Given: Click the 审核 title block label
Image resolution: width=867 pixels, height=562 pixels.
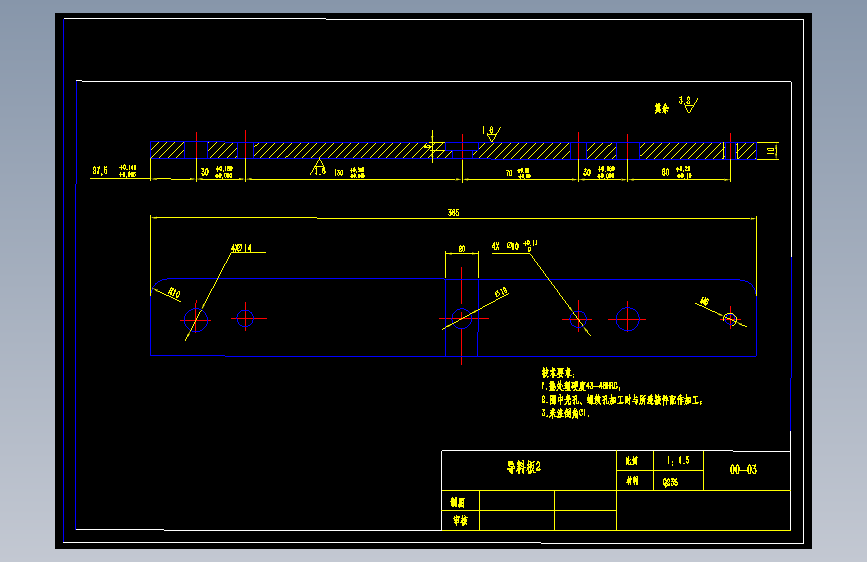Looking at the screenshot, I should coord(460,521).
